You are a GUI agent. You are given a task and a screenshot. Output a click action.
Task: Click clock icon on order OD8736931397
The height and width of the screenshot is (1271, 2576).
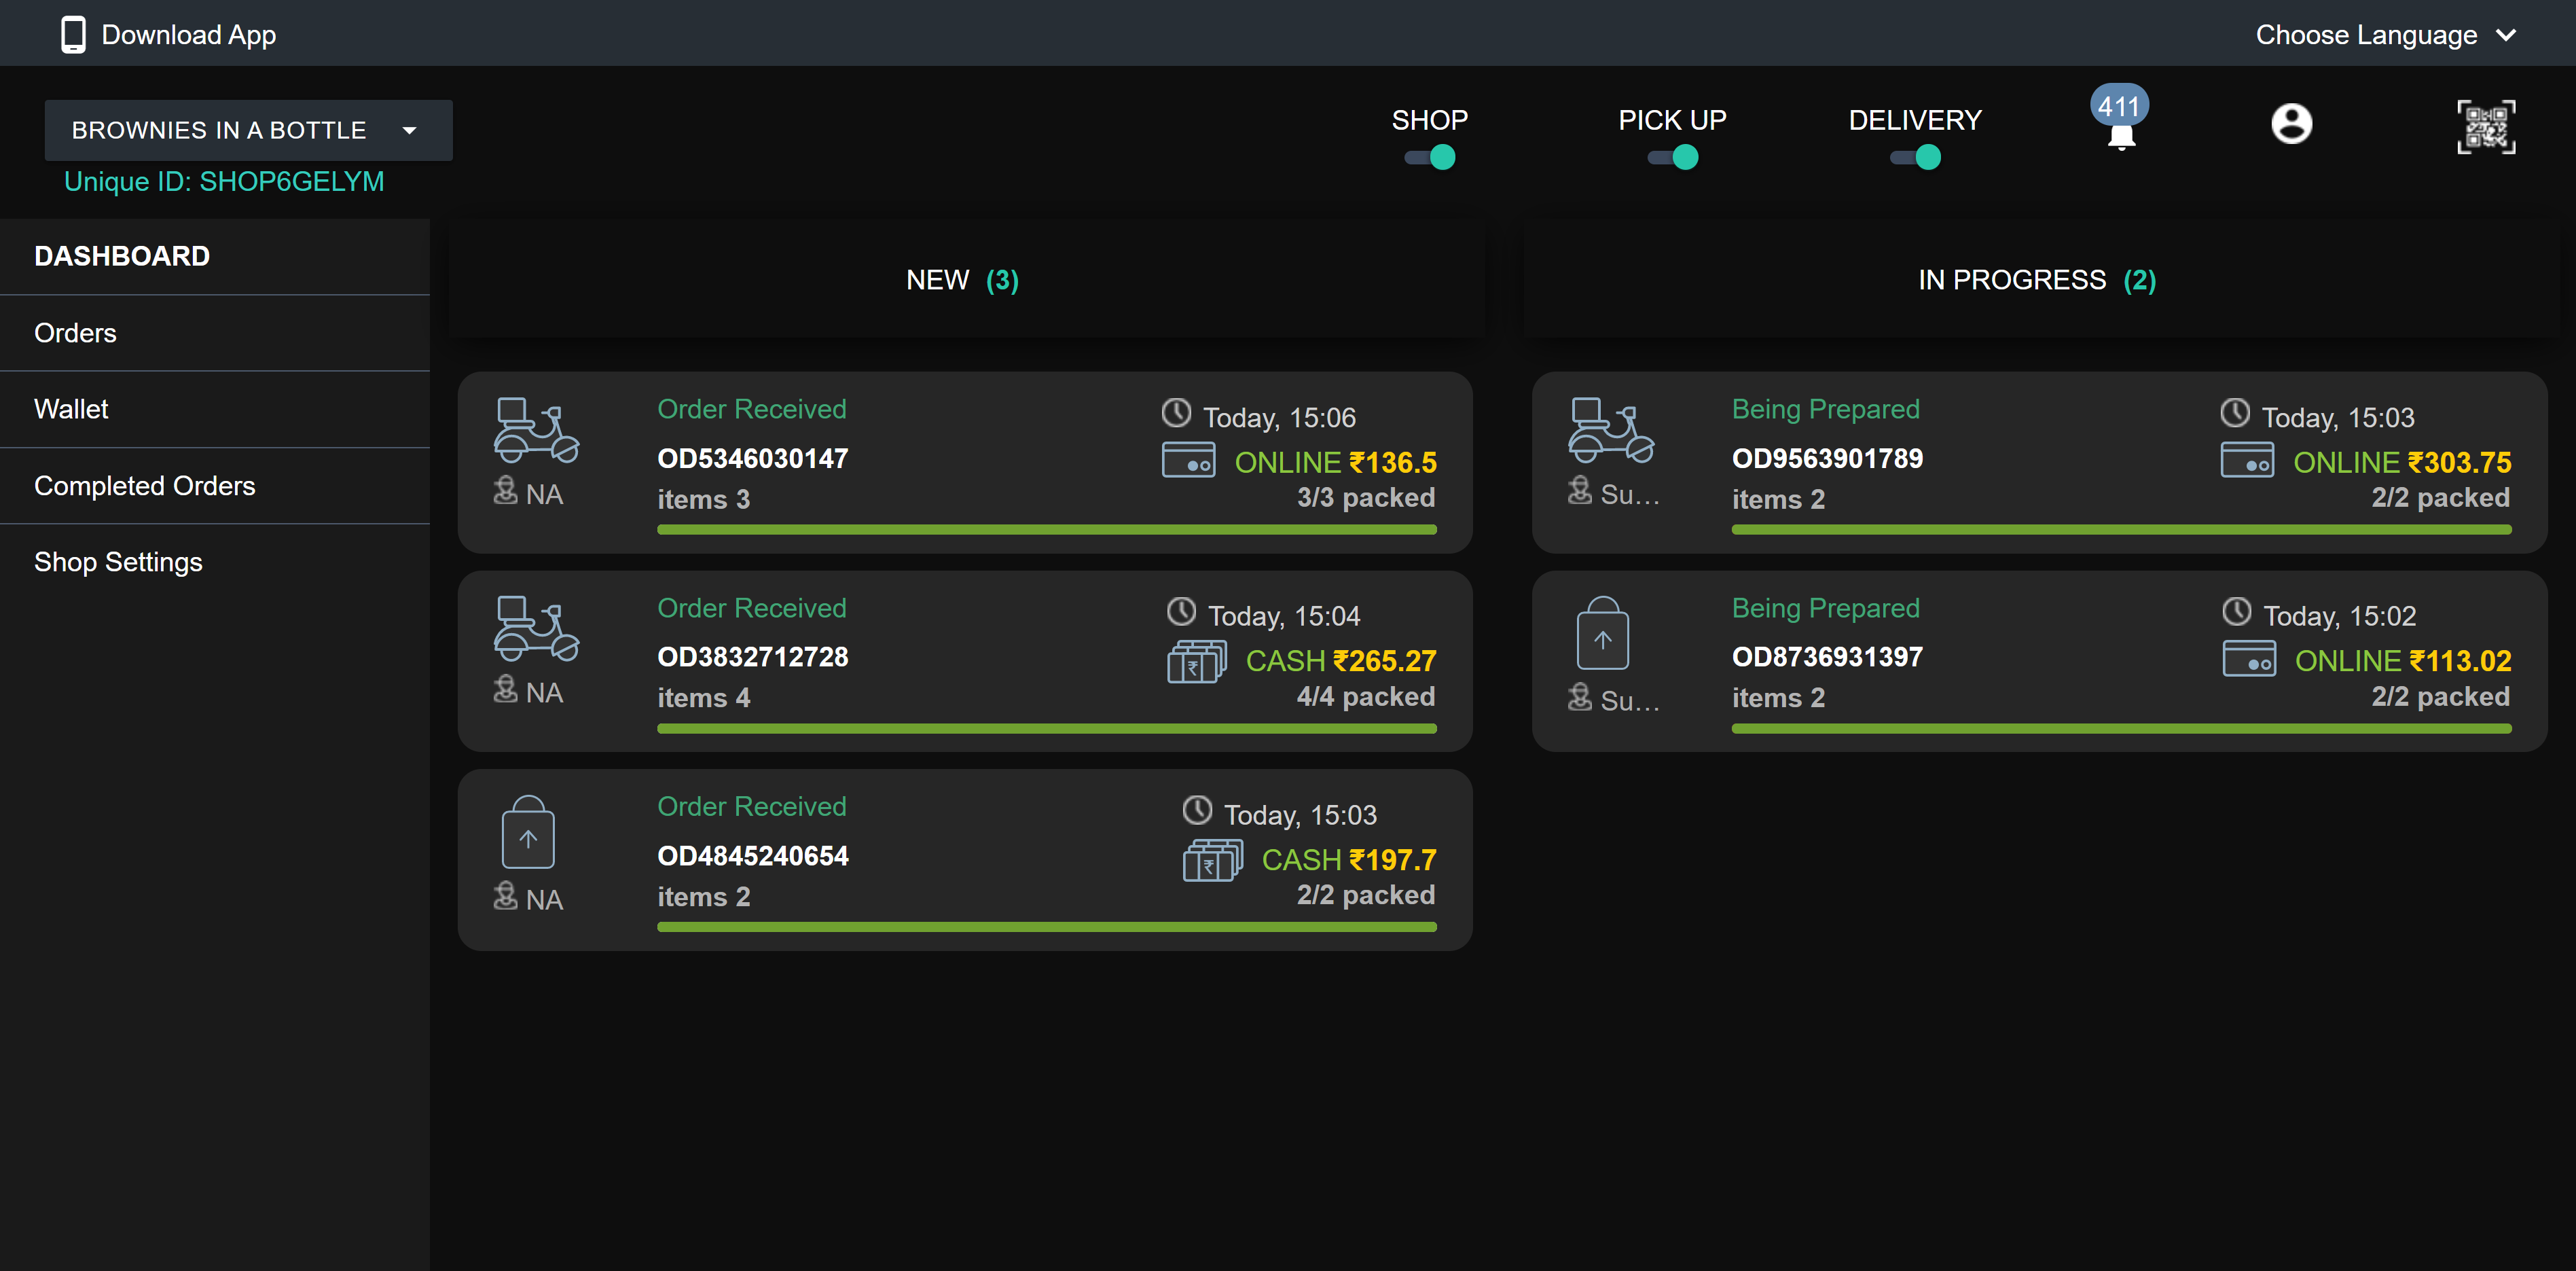(x=2236, y=612)
